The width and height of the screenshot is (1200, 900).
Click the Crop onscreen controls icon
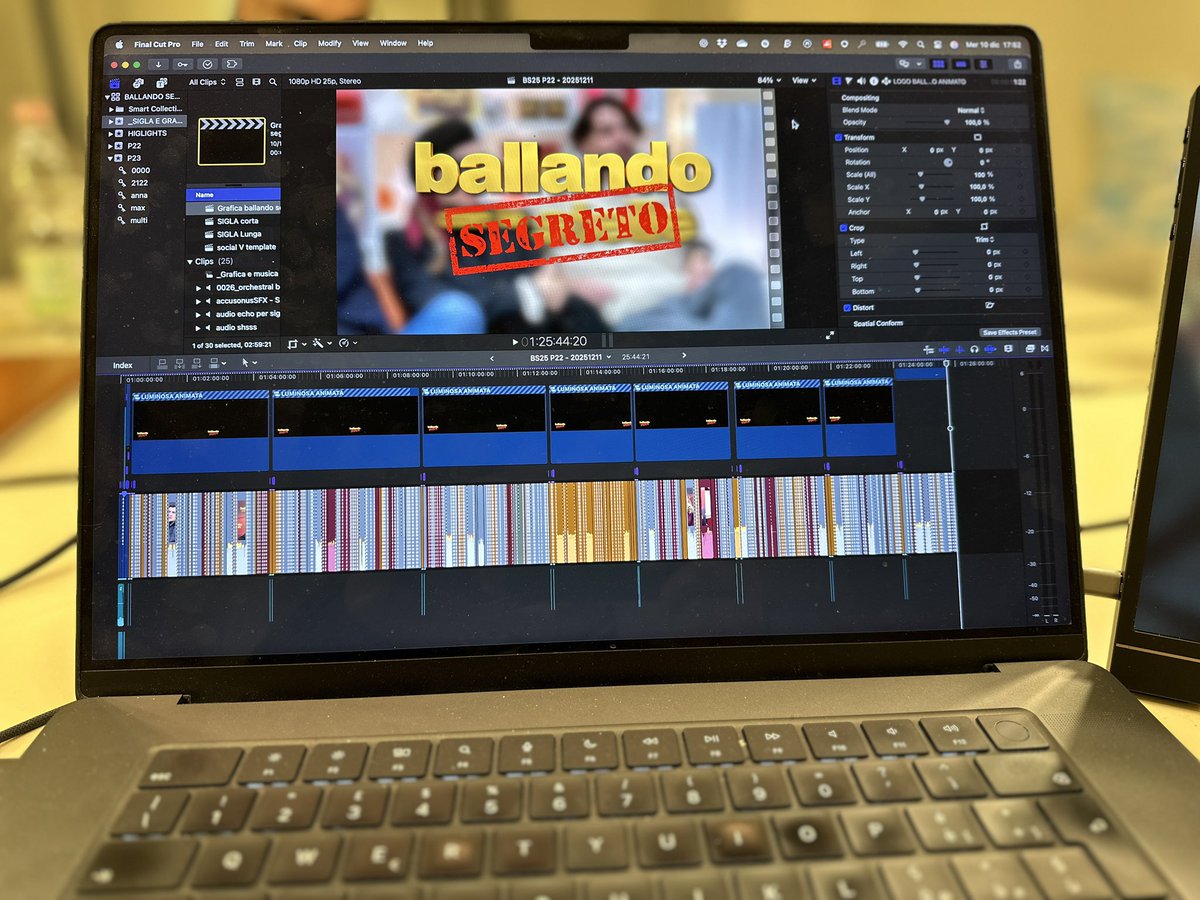983,228
